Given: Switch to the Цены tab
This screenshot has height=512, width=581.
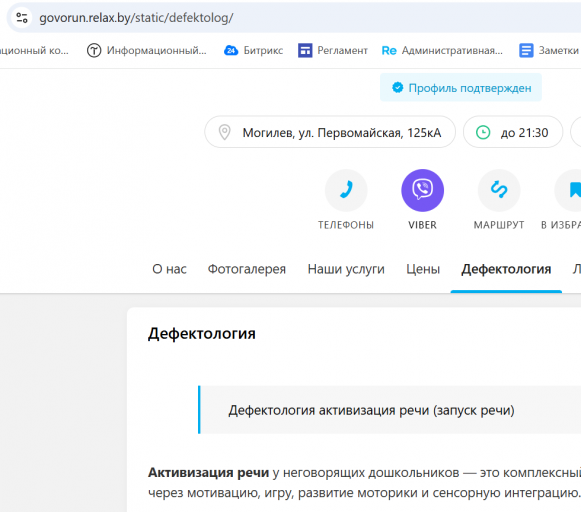Looking at the screenshot, I should click(x=423, y=269).
